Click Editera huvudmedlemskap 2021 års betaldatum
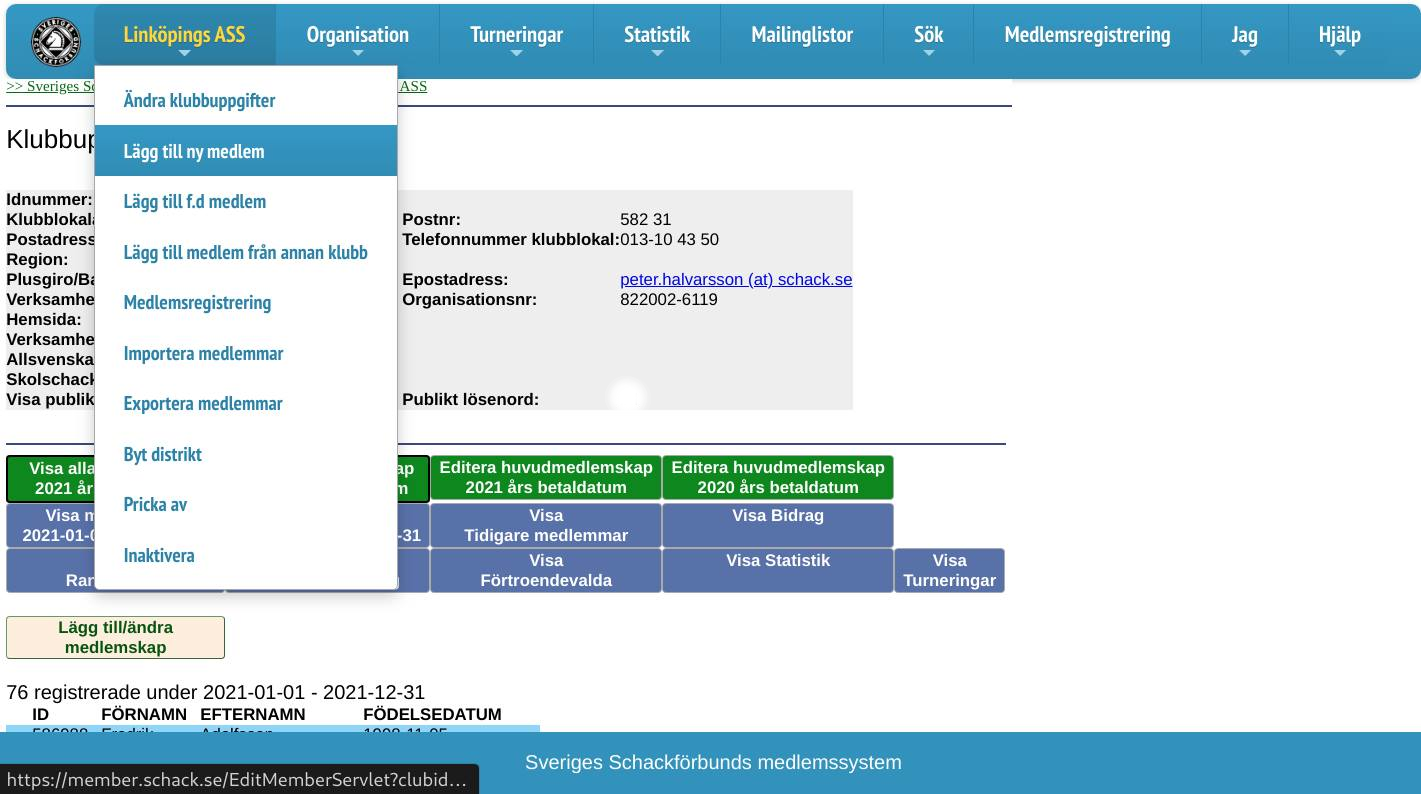The height and width of the screenshot is (794, 1421). point(546,478)
